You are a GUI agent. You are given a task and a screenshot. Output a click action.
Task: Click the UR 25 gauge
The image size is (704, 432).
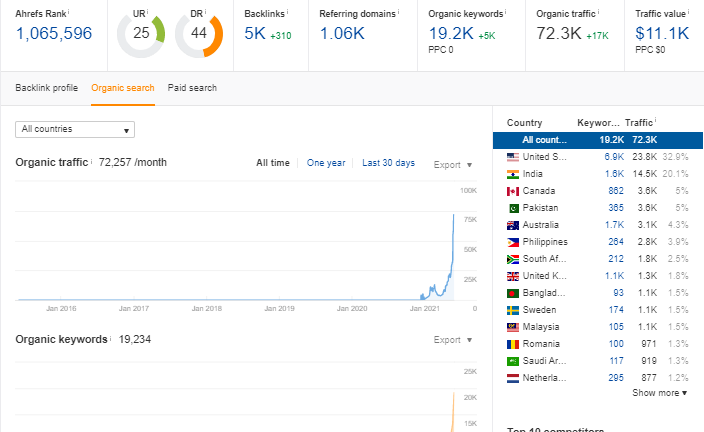coord(141,34)
